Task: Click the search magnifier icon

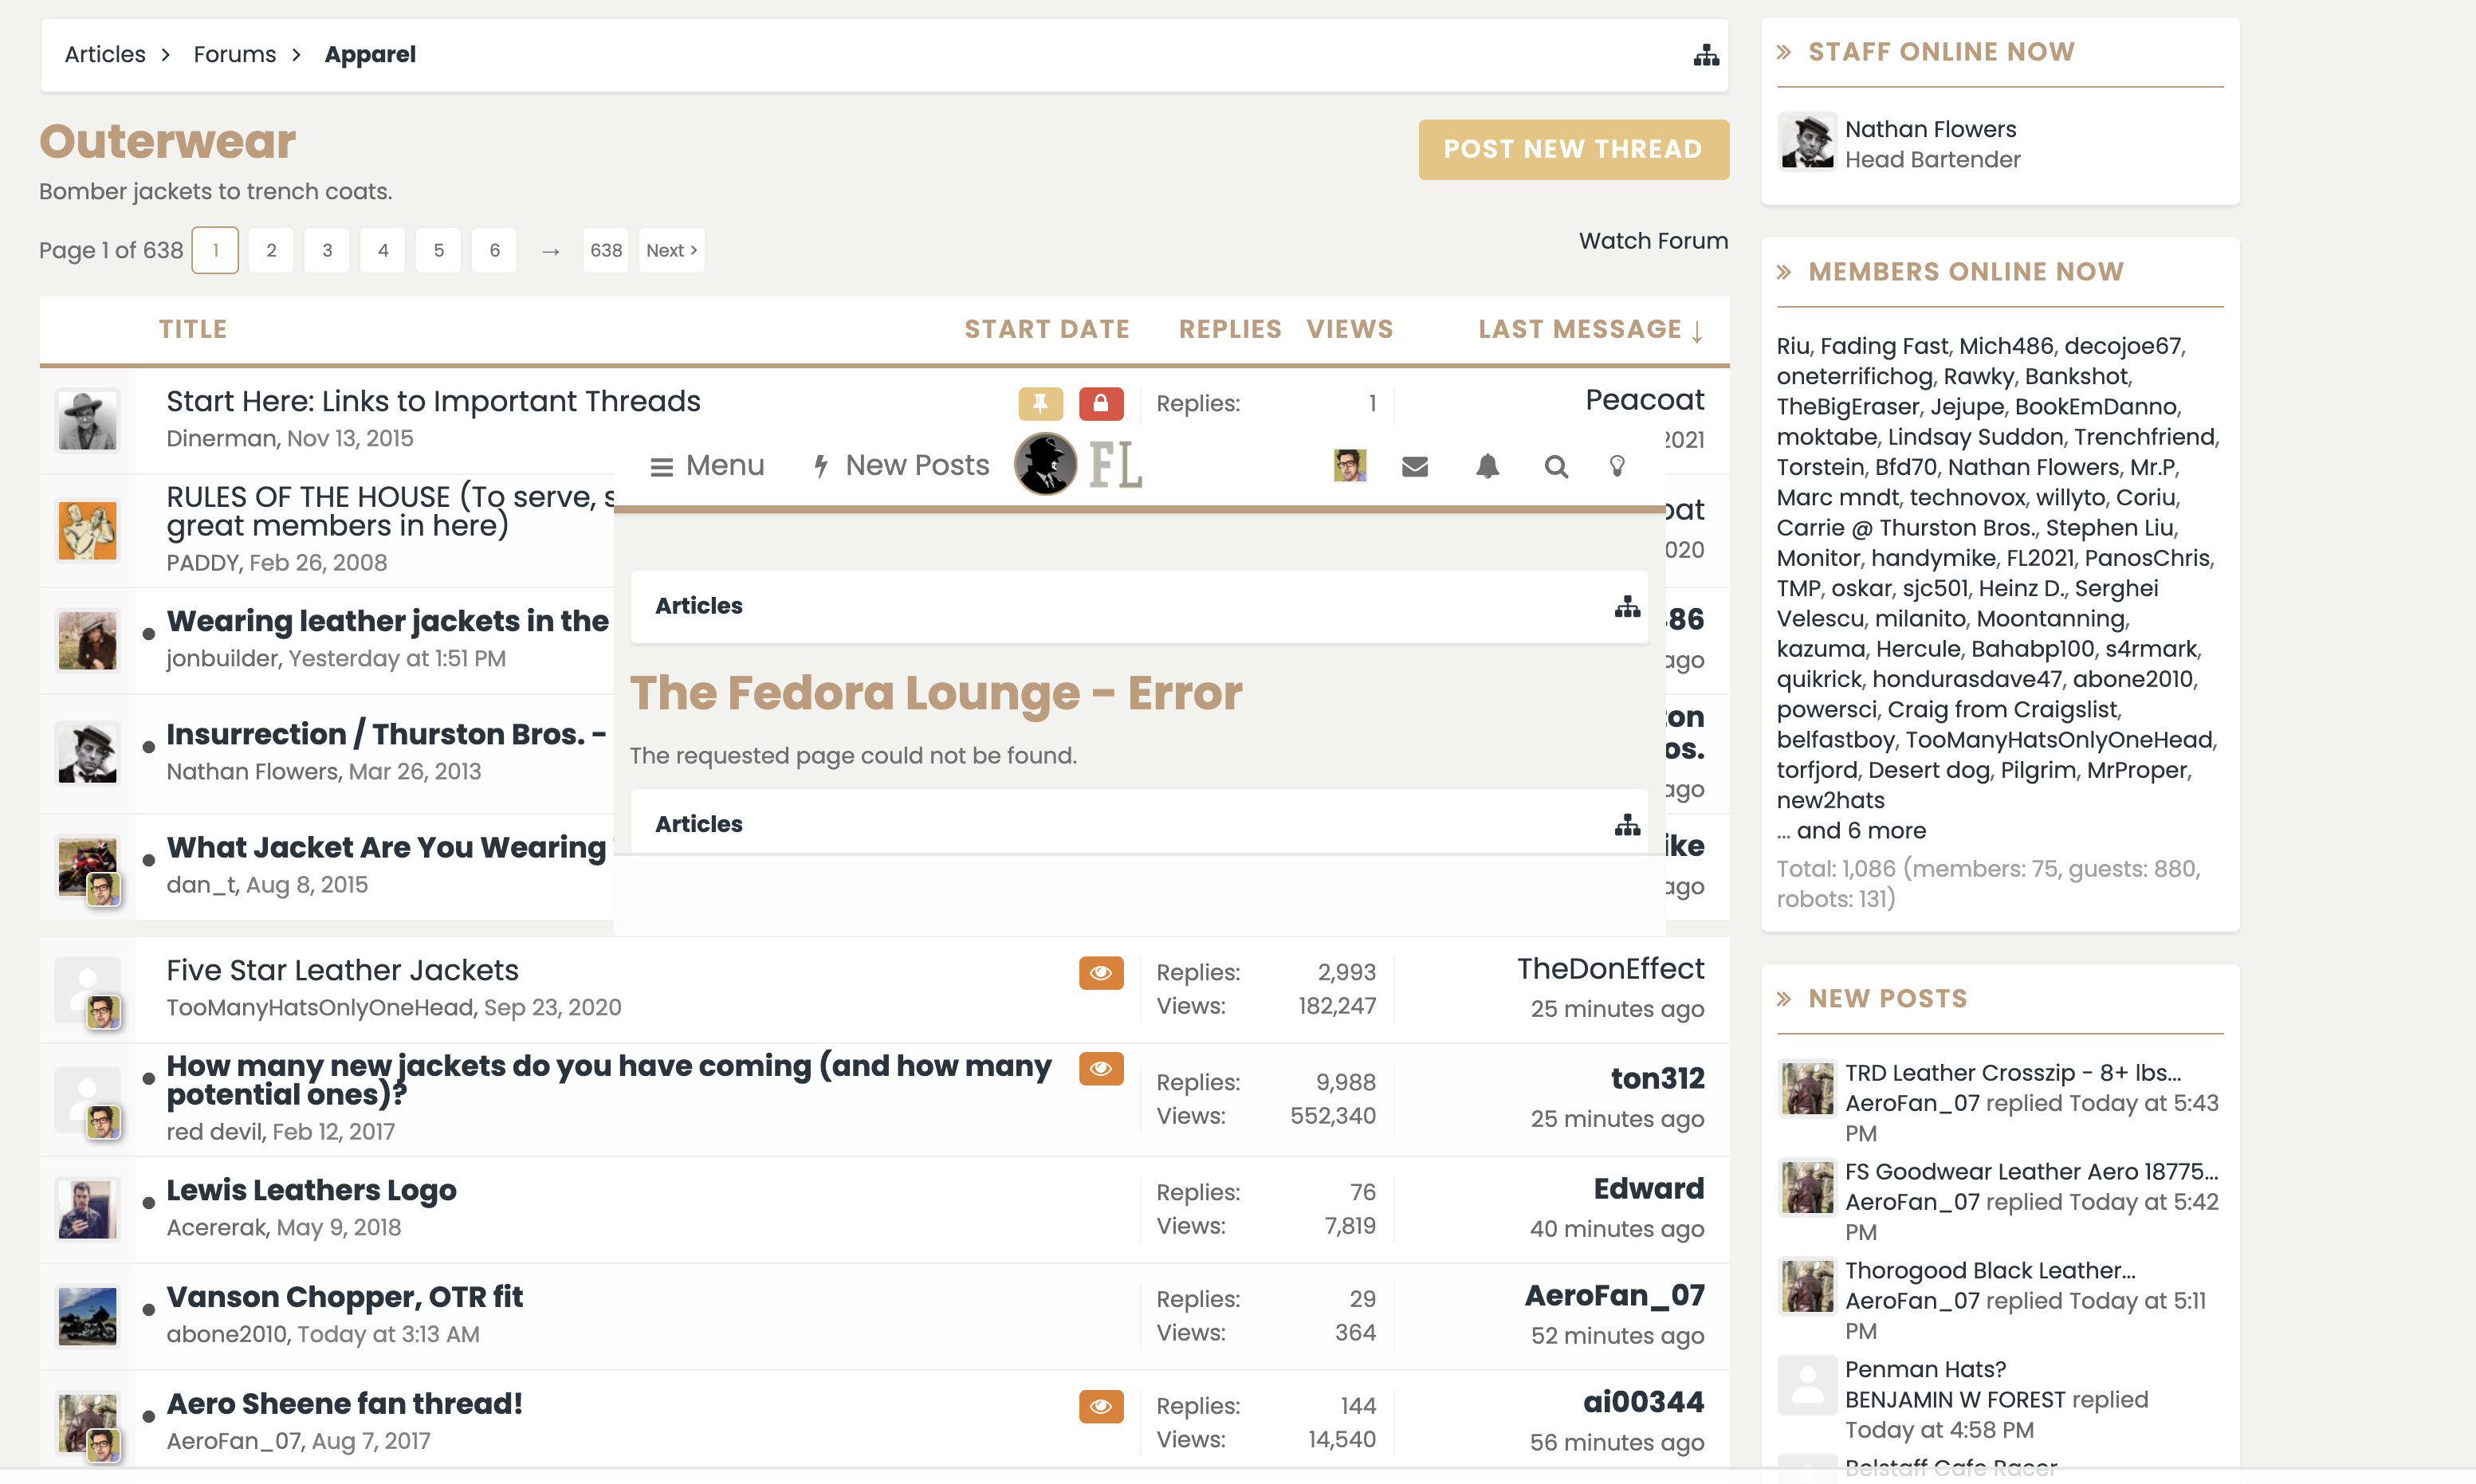Action: click(1555, 467)
